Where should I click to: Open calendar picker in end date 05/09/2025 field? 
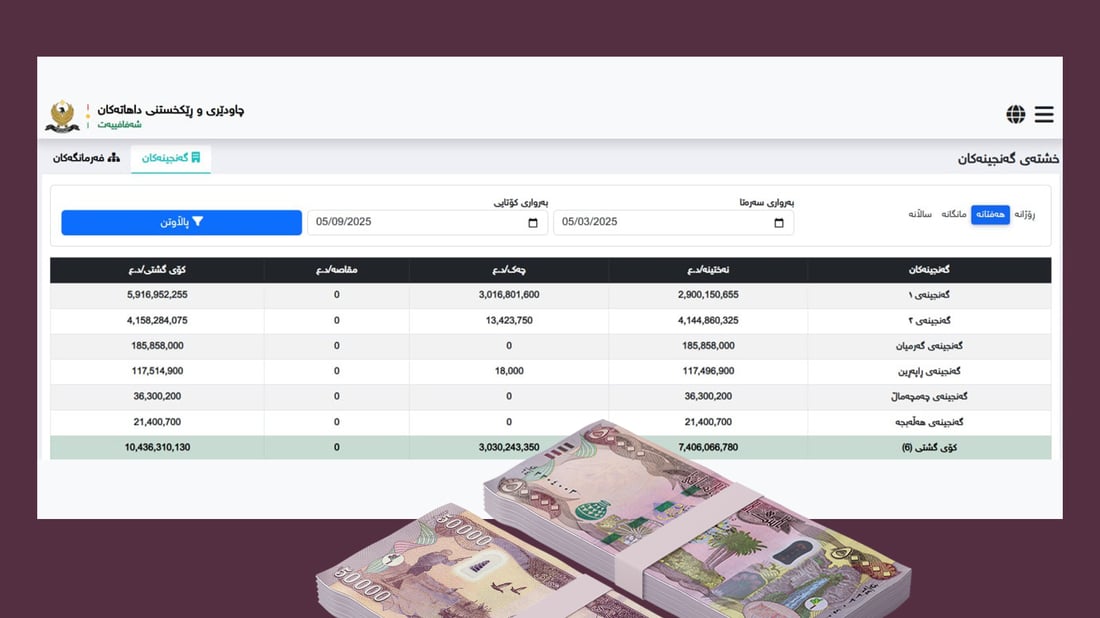pos(532,222)
